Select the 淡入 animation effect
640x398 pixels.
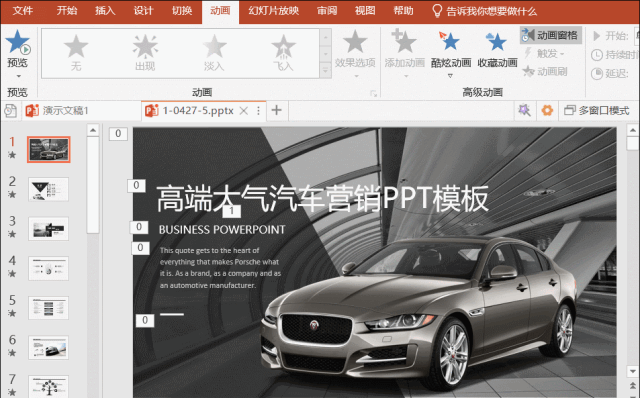click(x=214, y=53)
